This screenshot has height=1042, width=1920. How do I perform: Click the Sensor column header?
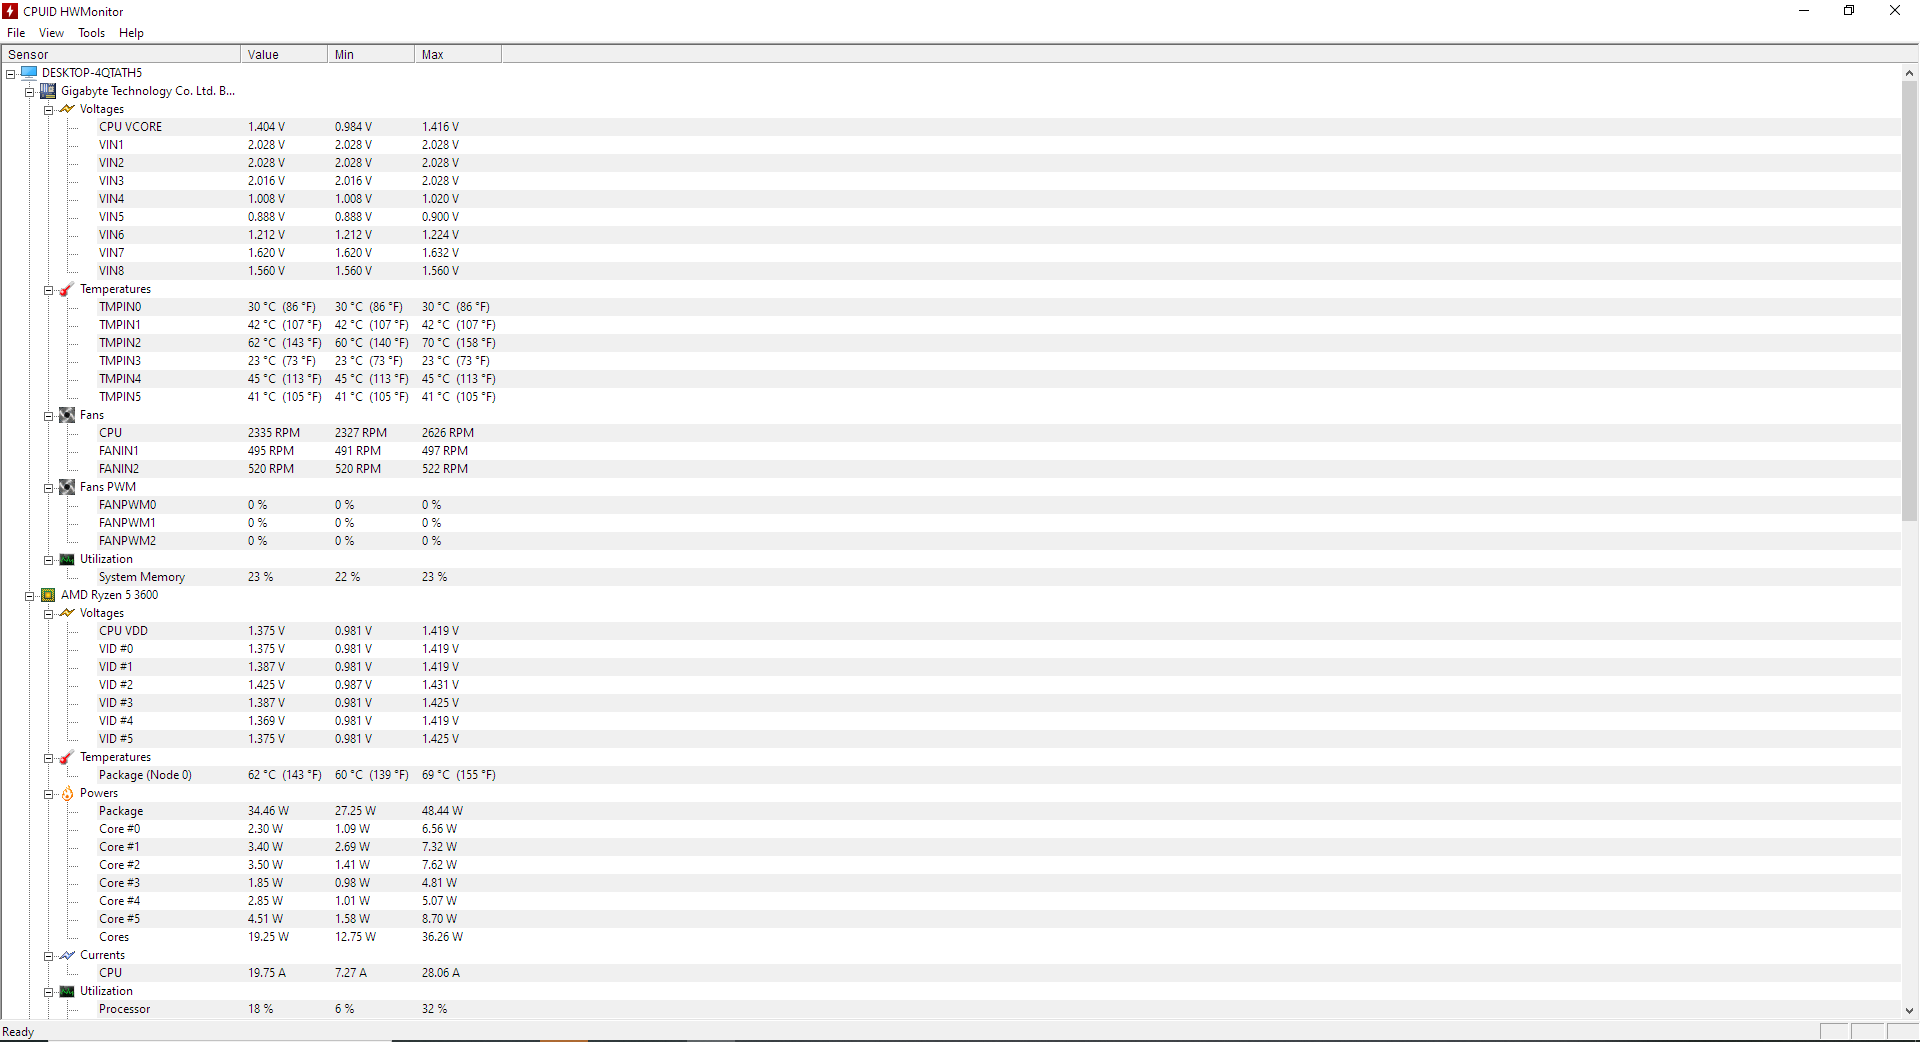[121, 54]
